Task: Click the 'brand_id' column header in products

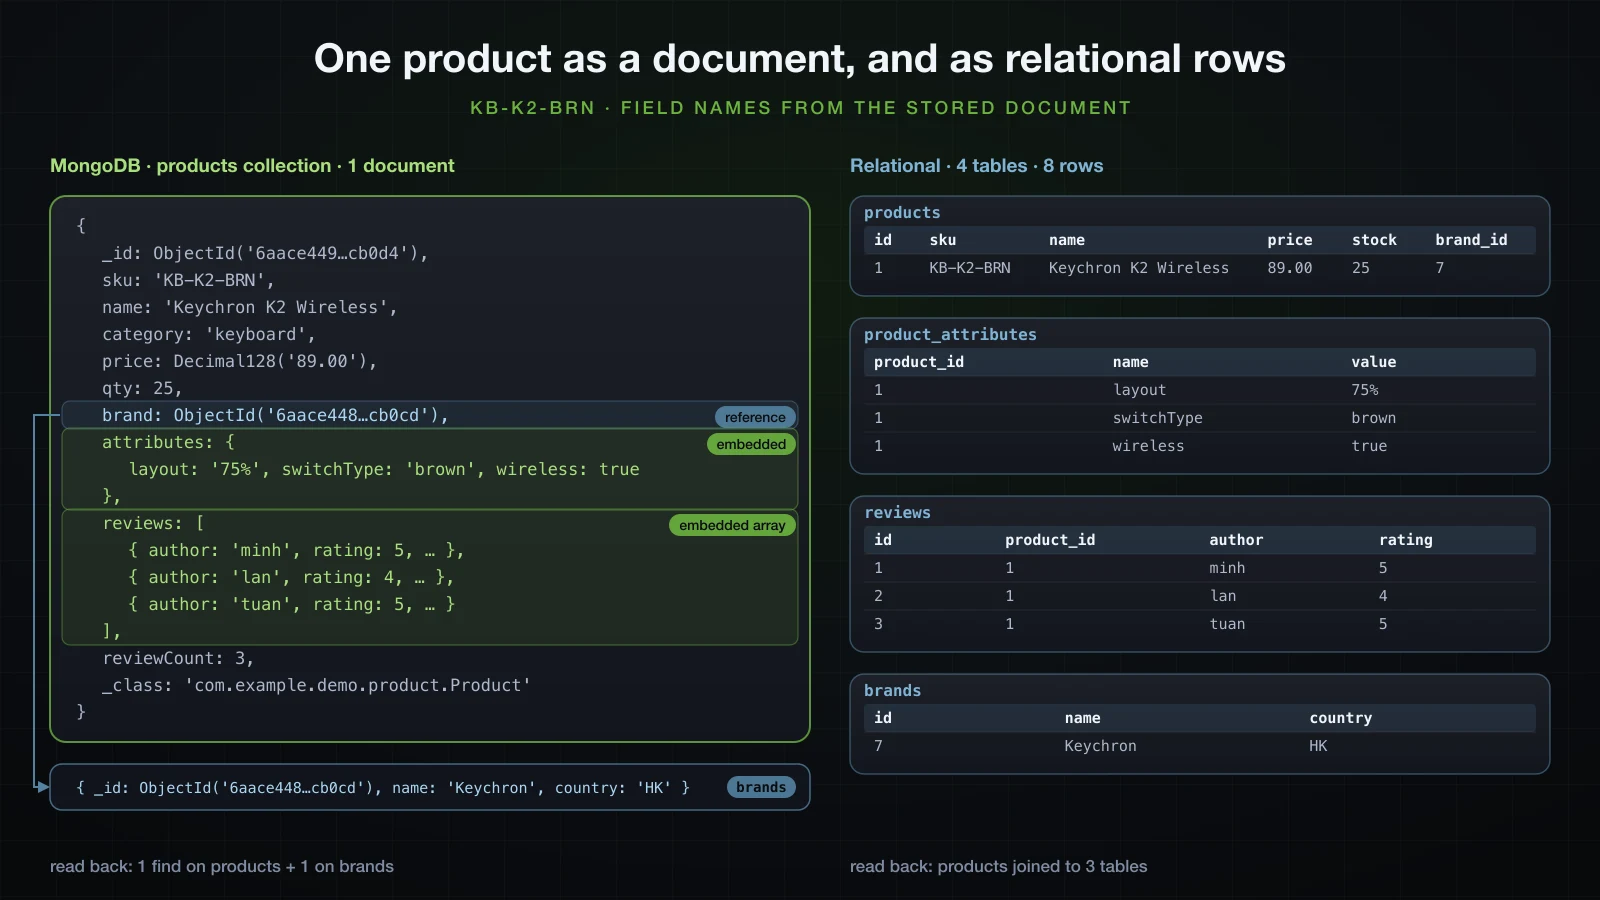Action: tap(1471, 240)
